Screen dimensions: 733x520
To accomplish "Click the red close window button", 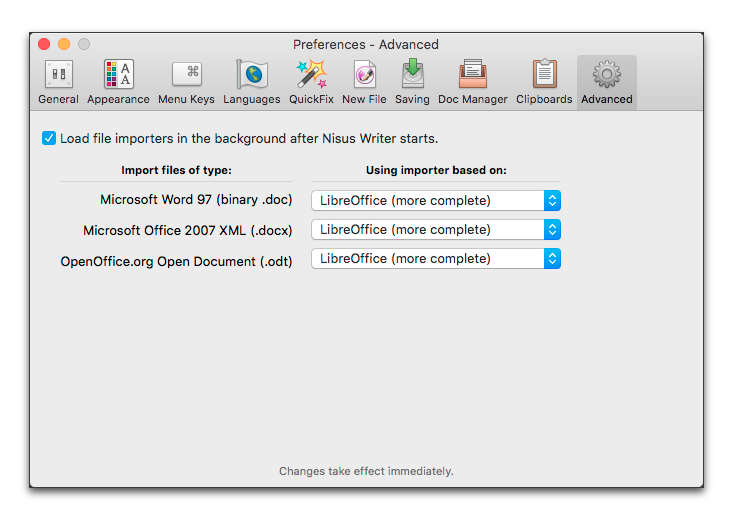I will tap(44, 44).
